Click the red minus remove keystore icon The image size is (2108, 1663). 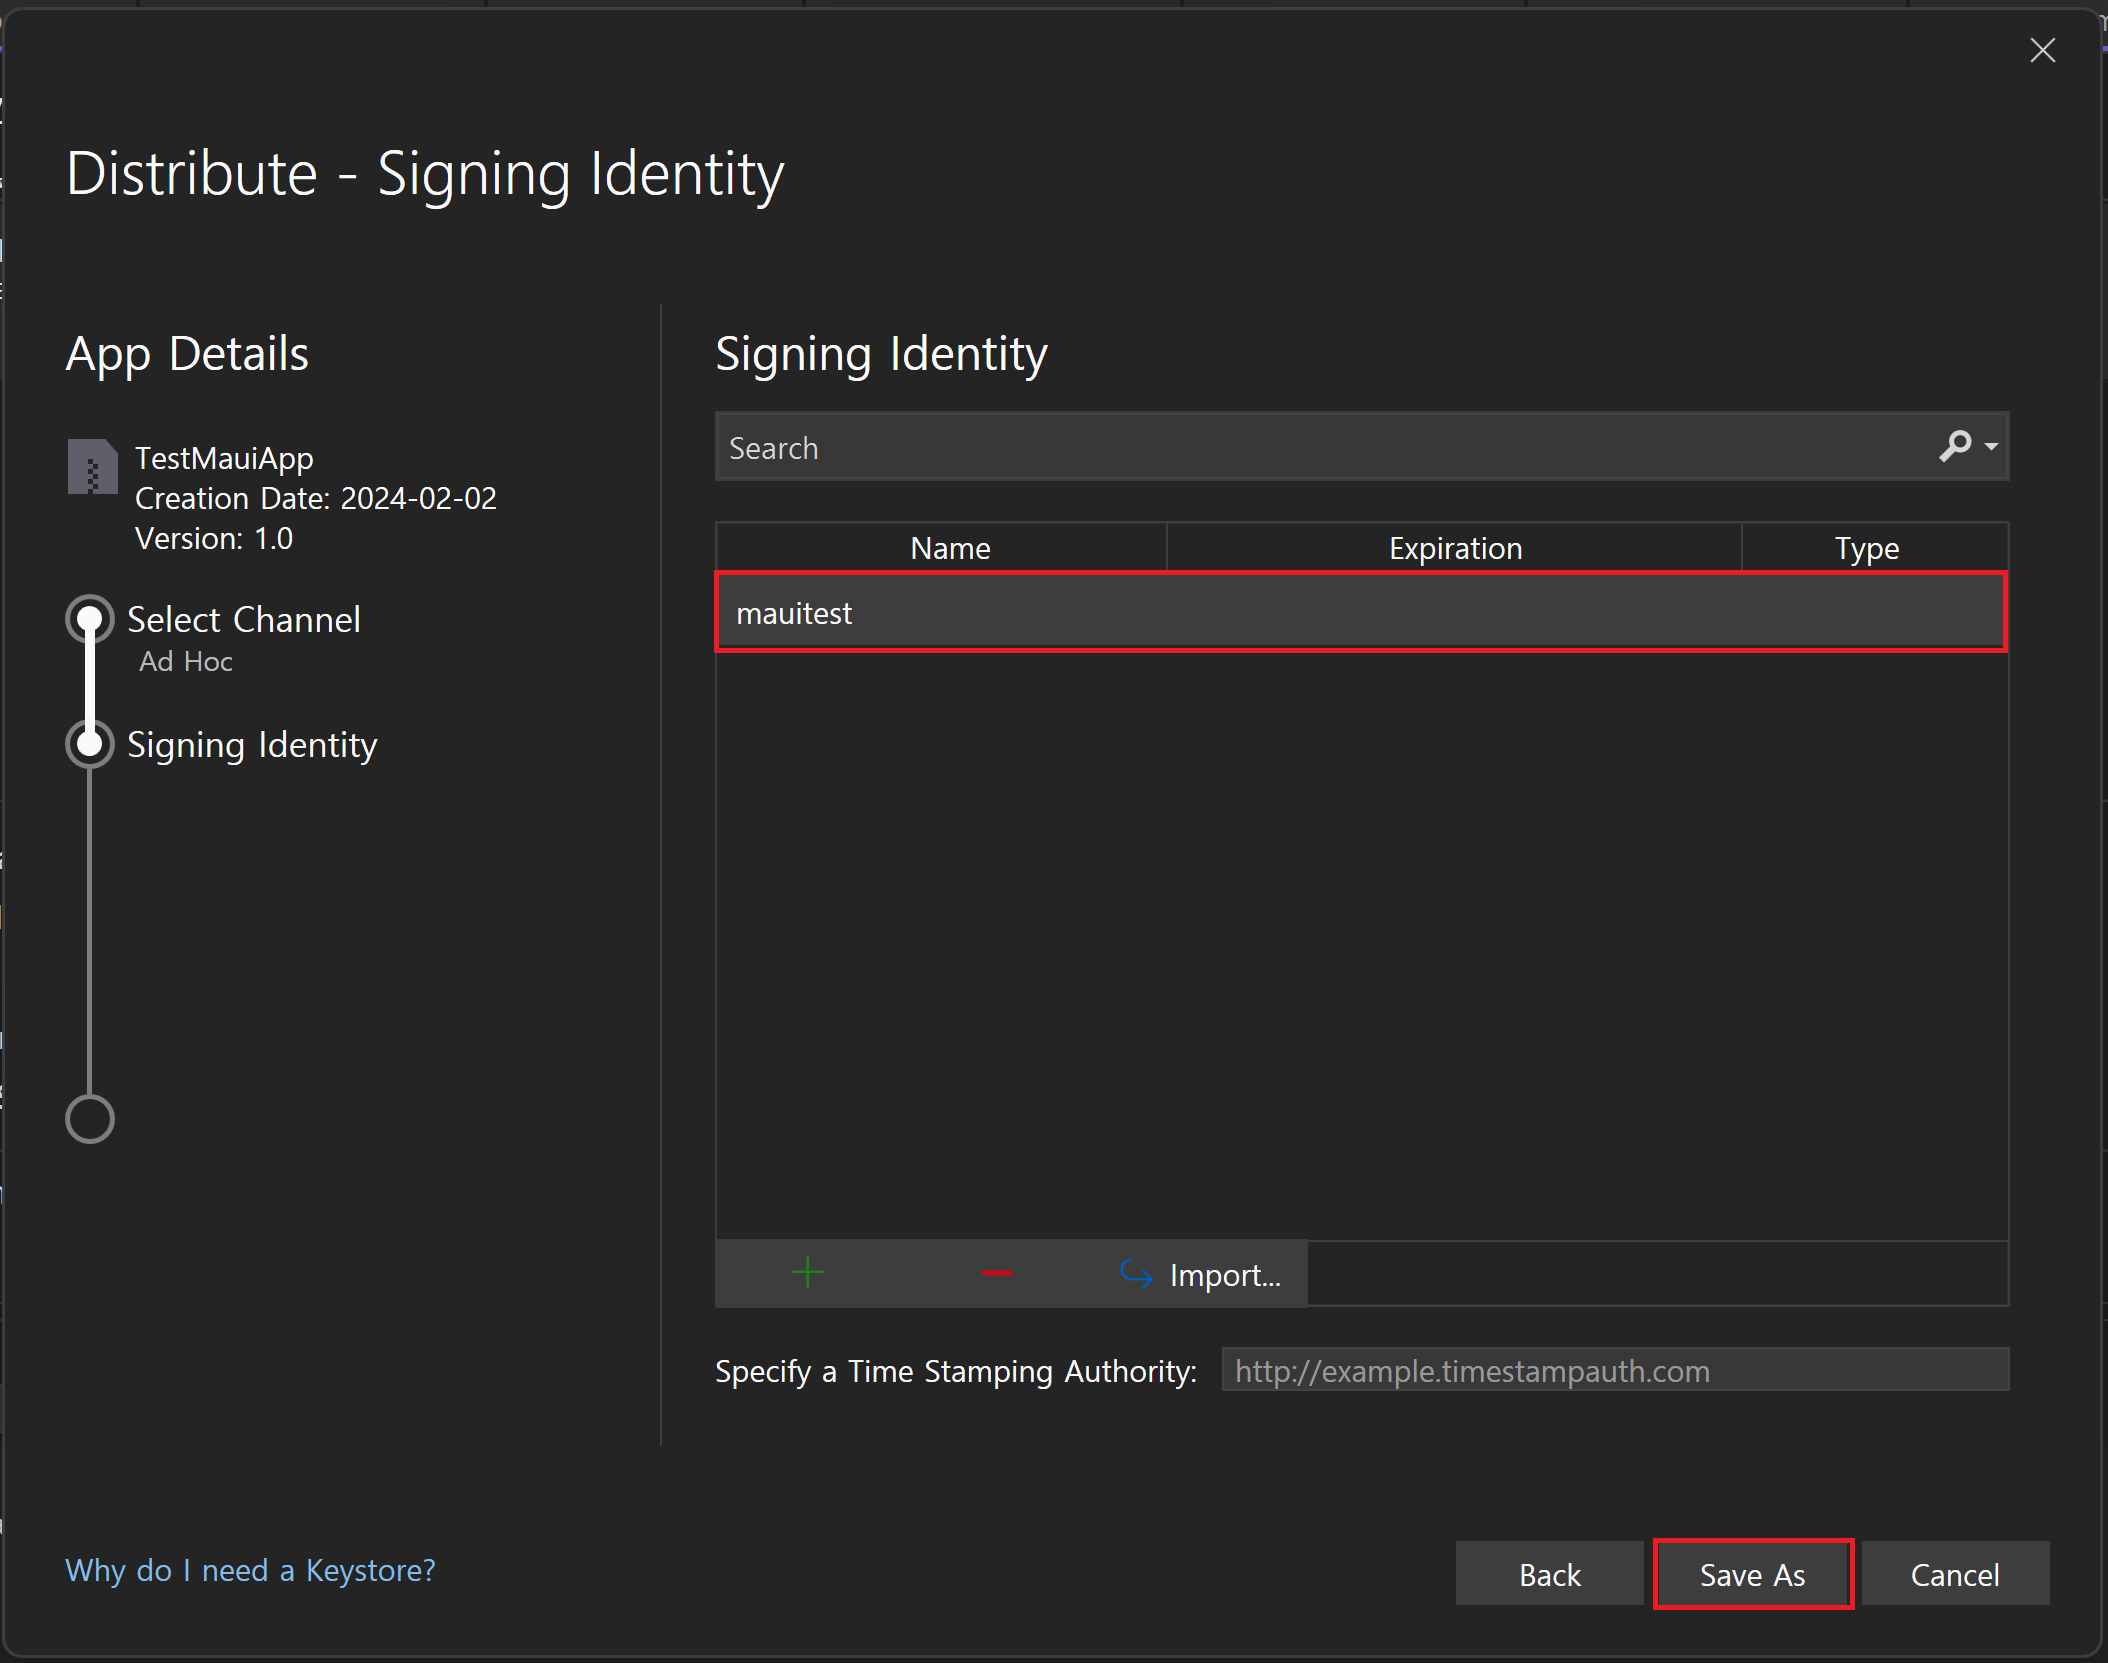tap(996, 1273)
